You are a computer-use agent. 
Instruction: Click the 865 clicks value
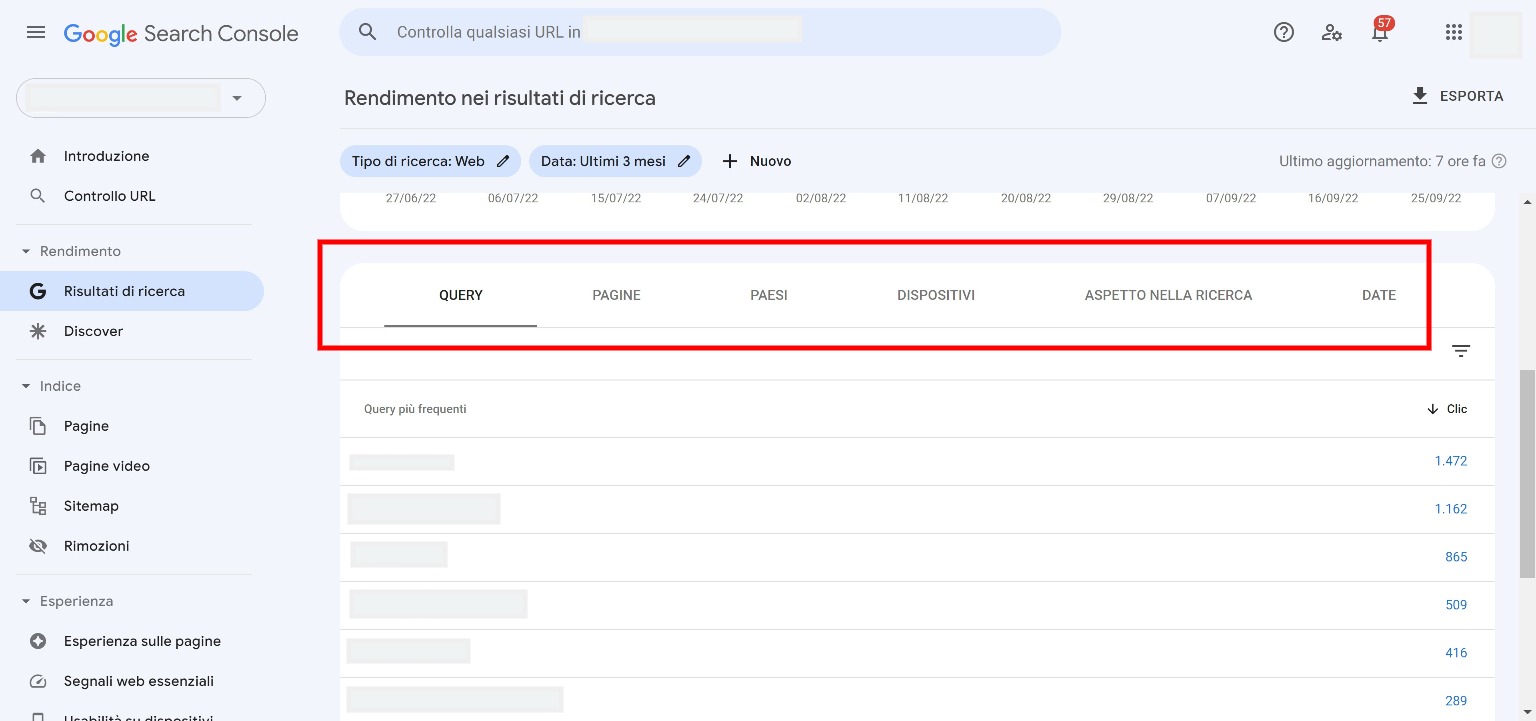click(1456, 557)
